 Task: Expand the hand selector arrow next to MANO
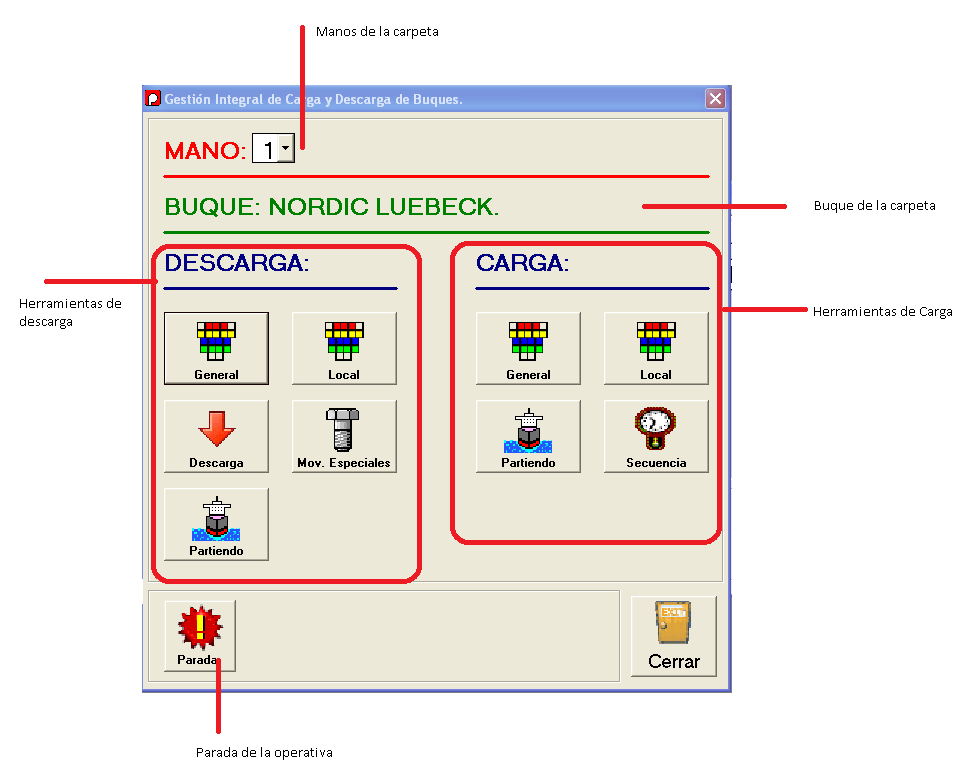tap(284, 147)
